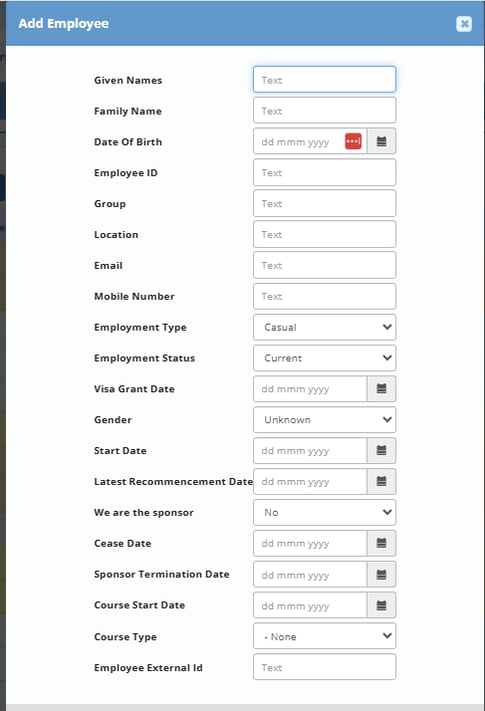Focus the Given Names text field

coord(325,80)
